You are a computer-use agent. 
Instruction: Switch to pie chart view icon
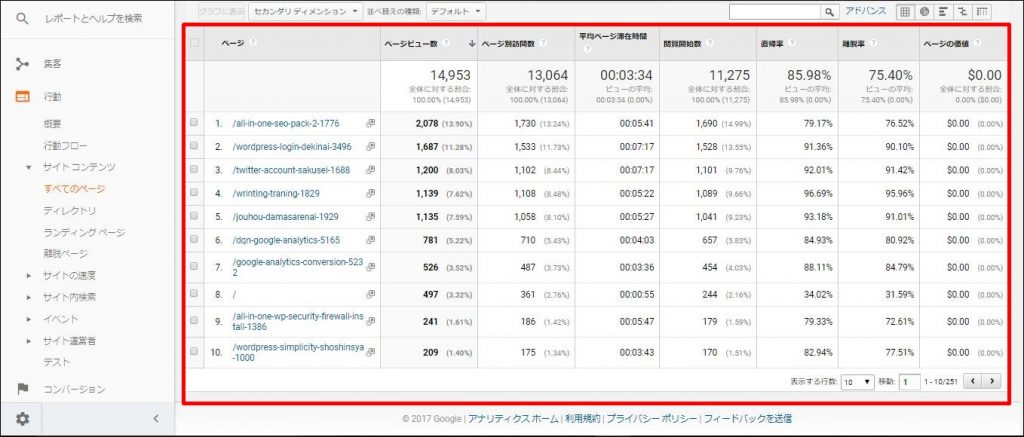(924, 12)
